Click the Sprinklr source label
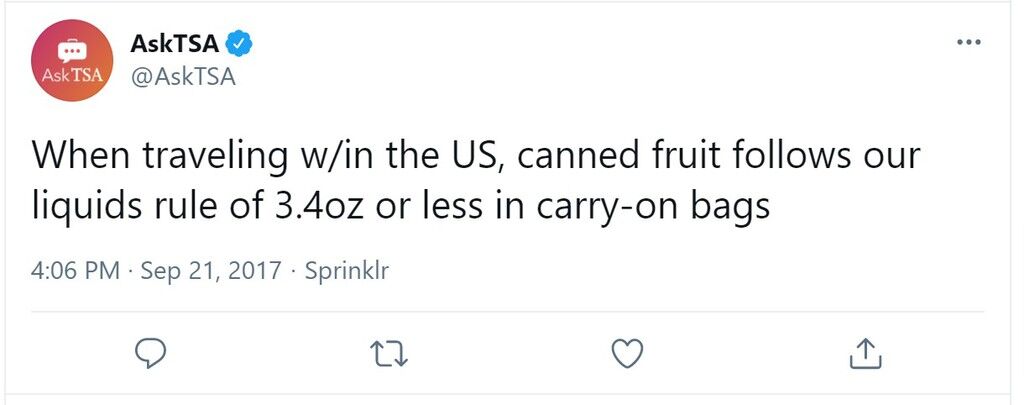Screen dimensions: 1024x405 point(347,270)
